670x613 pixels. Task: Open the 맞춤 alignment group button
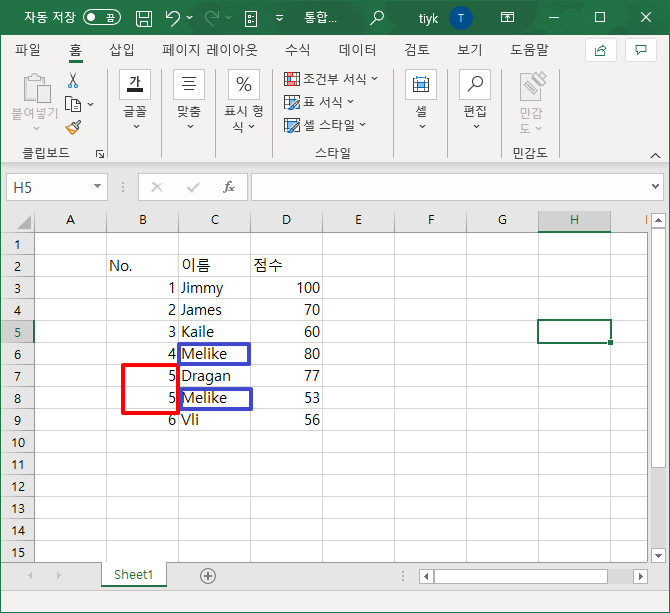coord(189,100)
